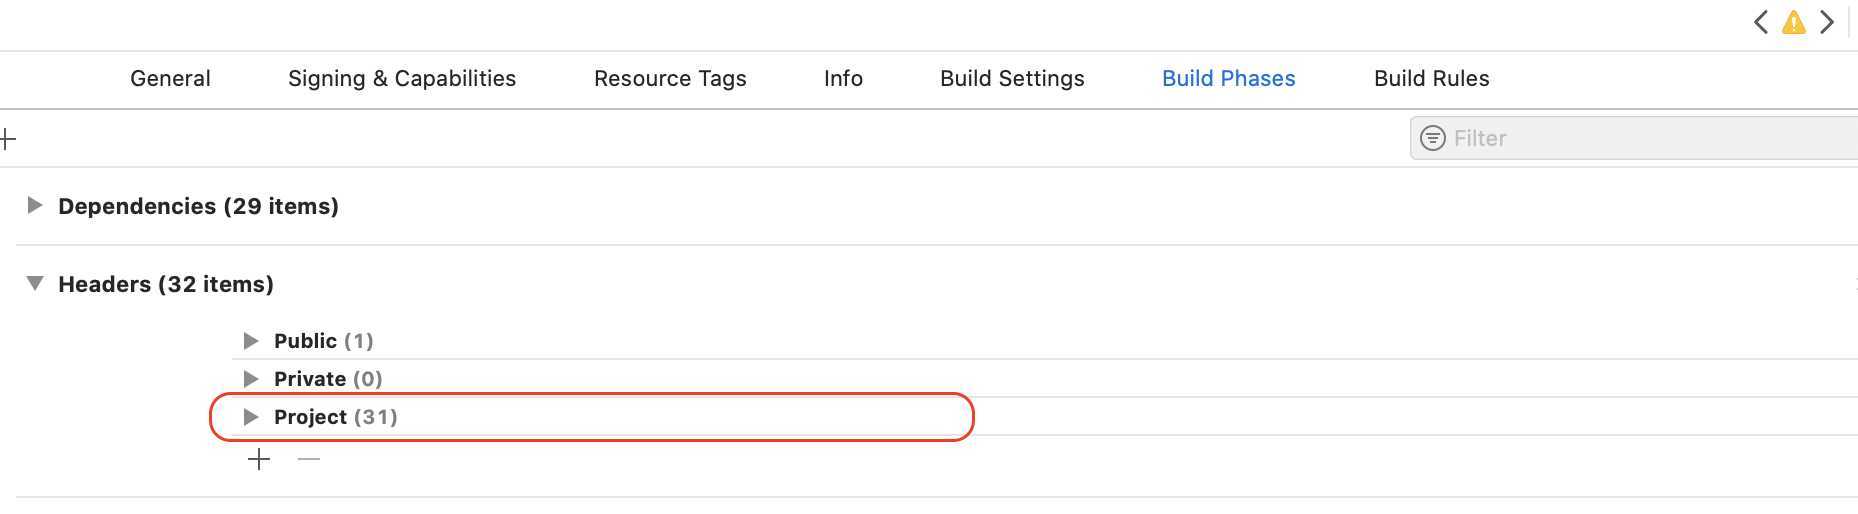
Task: Click the yellow warning issue icon
Action: pyautogui.click(x=1794, y=22)
